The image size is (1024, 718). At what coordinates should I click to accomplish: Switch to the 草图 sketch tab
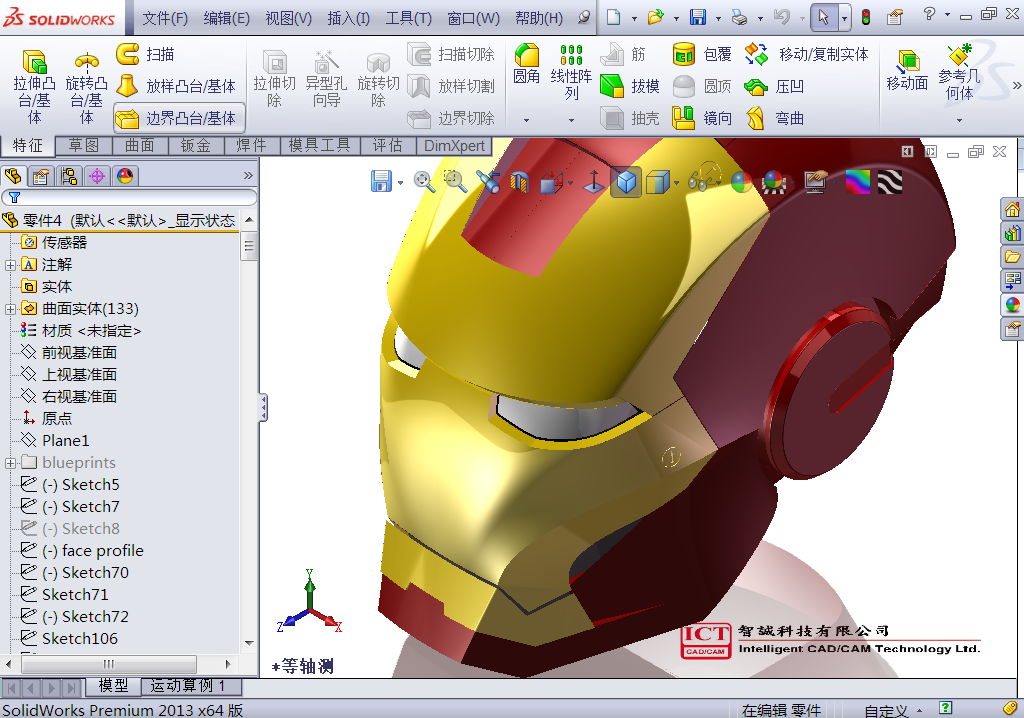point(84,145)
